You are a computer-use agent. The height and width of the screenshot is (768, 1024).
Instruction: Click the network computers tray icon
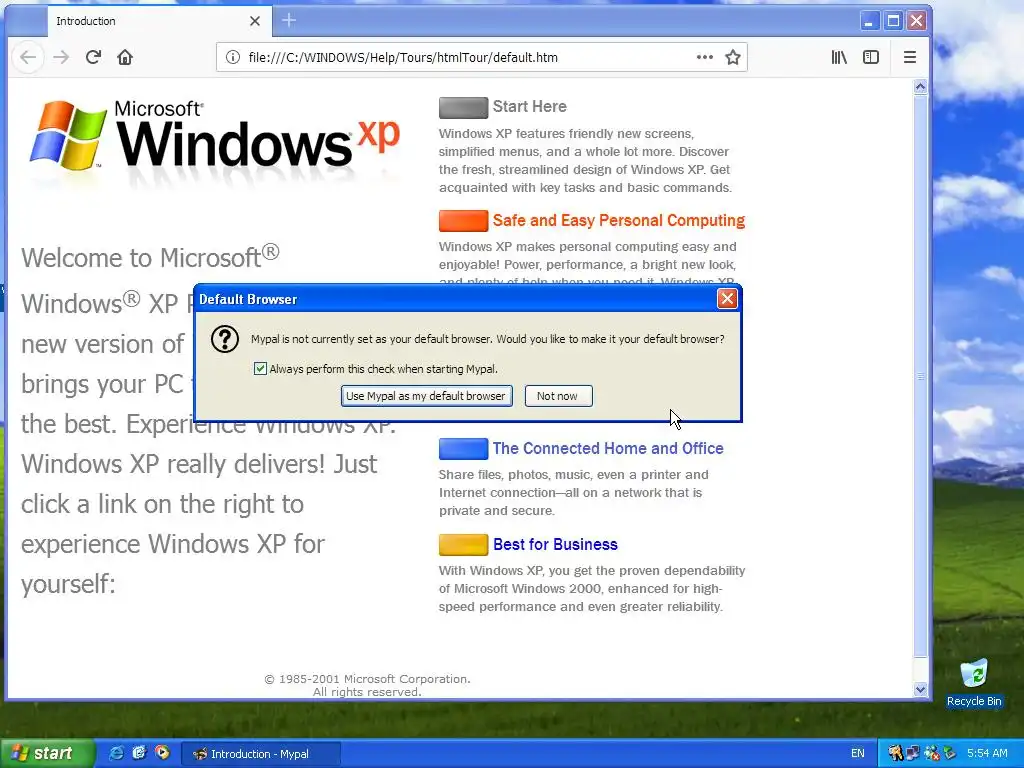pos(912,754)
